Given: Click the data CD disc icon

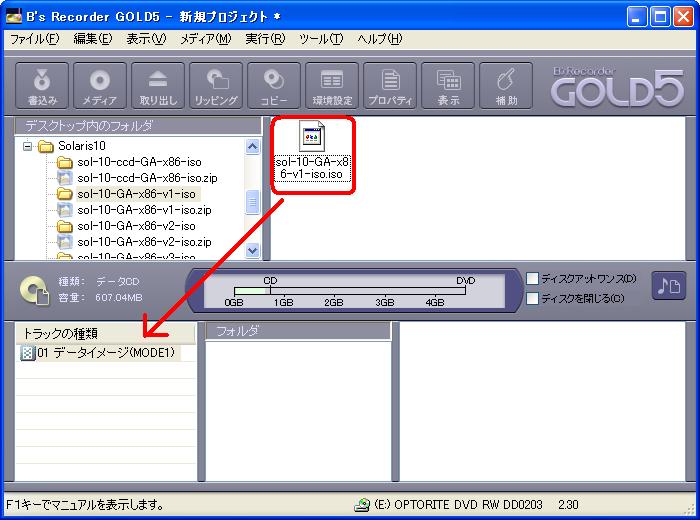Looking at the screenshot, I should [x=34, y=291].
